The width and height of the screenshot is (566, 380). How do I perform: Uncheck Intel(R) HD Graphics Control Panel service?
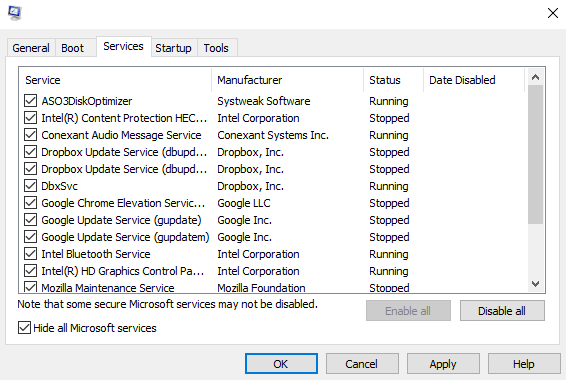click(x=31, y=271)
